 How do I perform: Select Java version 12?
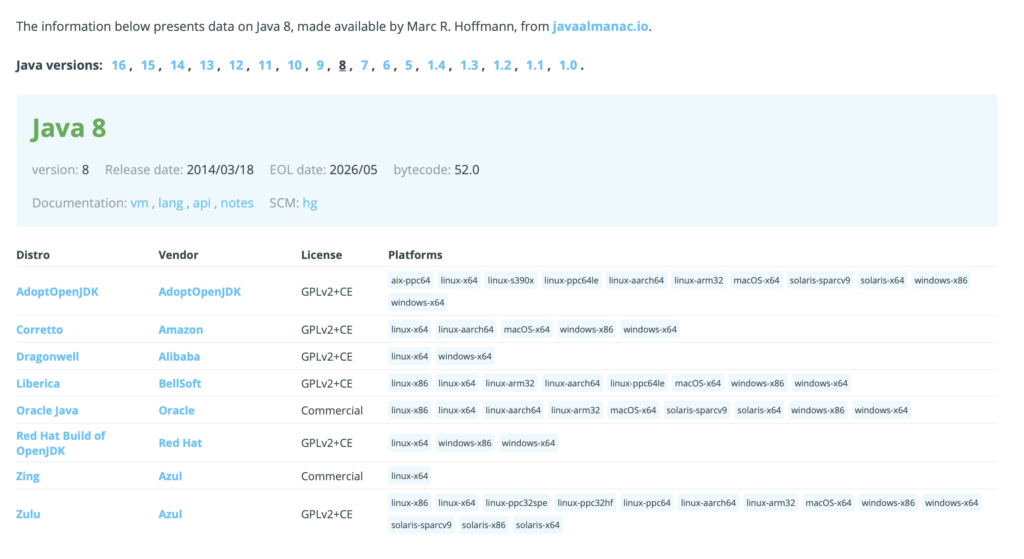tap(236, 65)
